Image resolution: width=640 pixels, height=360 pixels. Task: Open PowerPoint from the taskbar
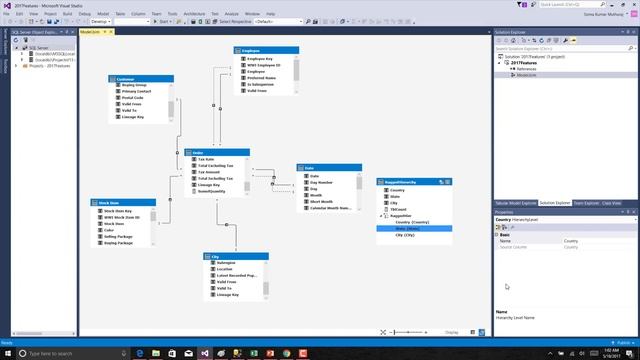coord(270,353)
